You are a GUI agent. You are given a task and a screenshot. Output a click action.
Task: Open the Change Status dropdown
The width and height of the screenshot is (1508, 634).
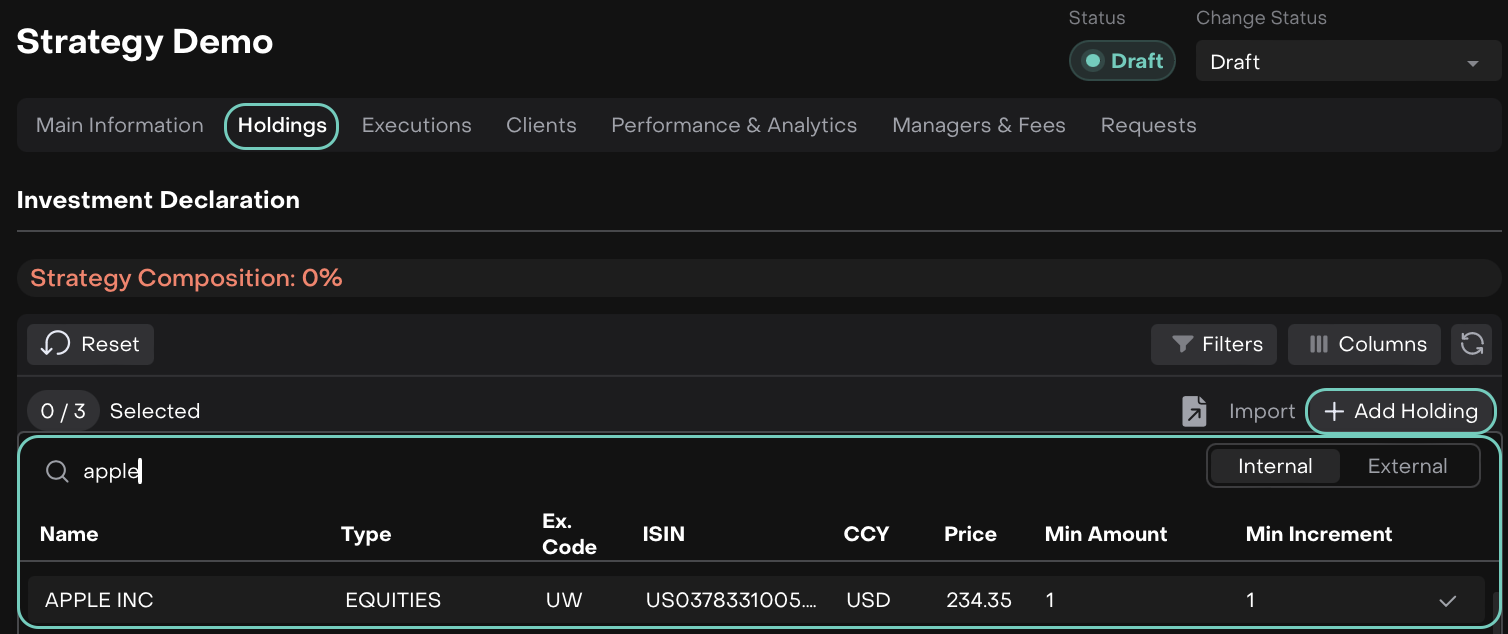point(1346,61)
